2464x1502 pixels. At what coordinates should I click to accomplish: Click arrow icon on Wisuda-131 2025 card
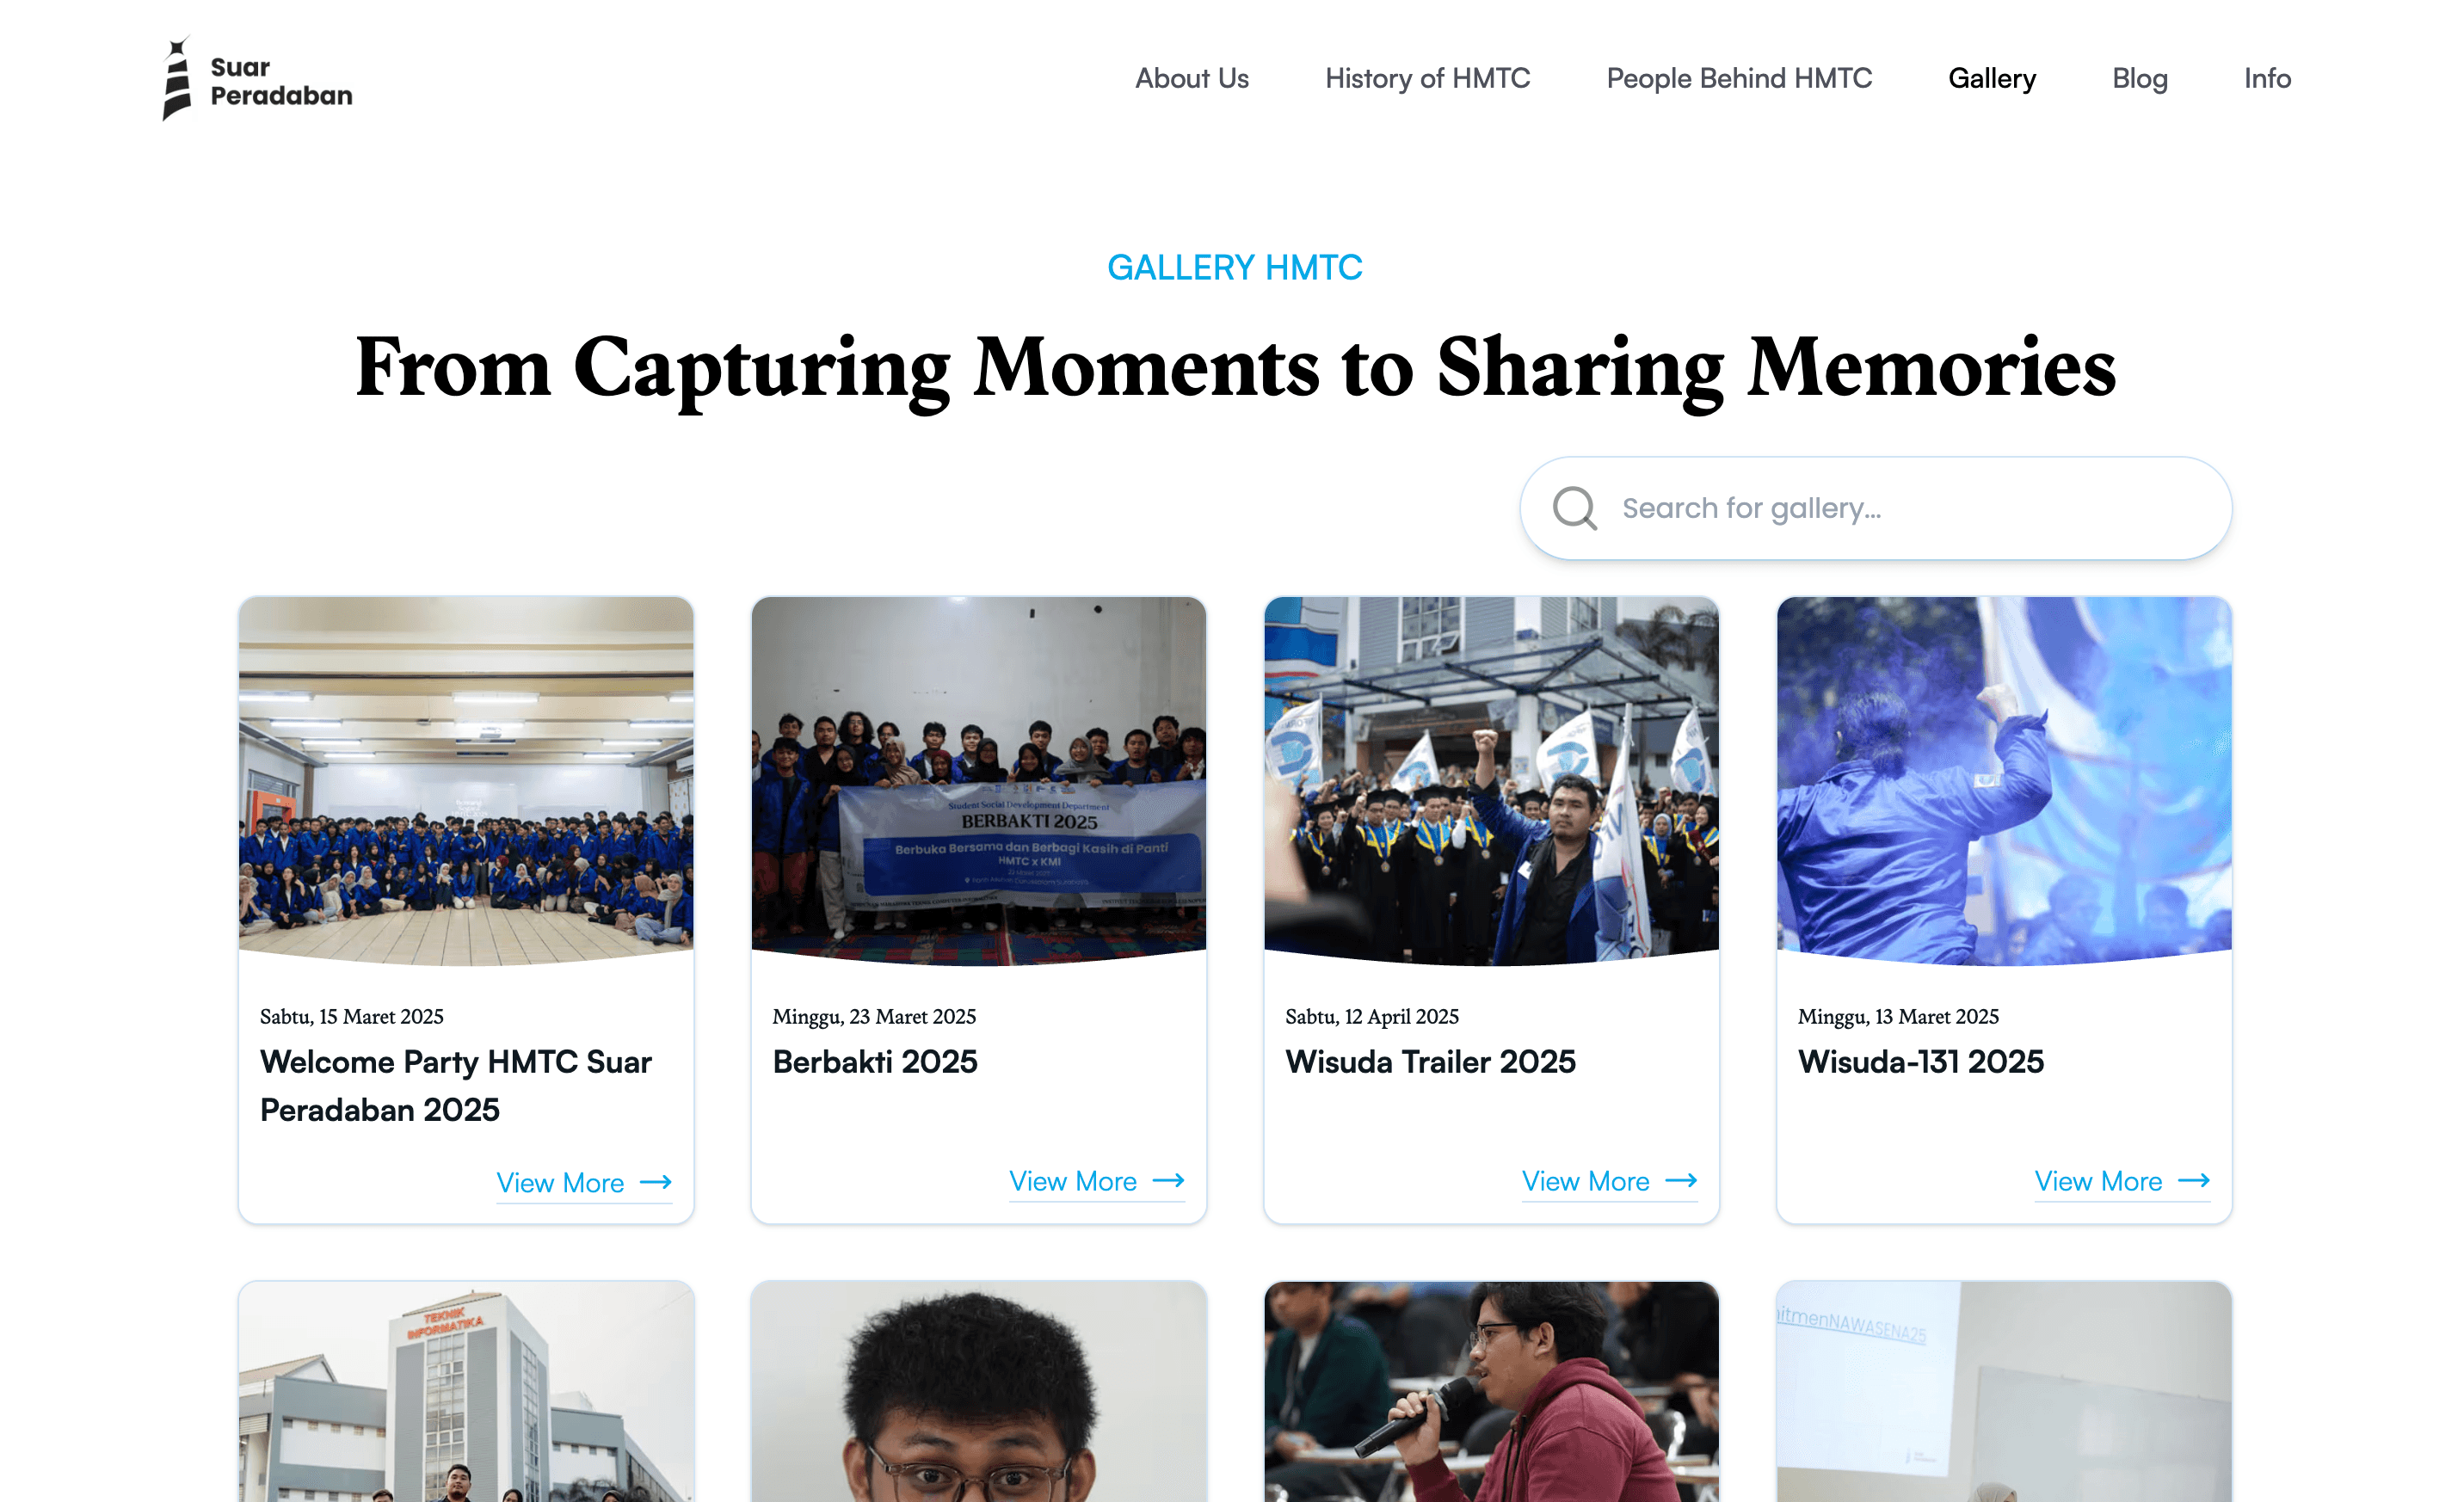(x=2193, y=1180)
